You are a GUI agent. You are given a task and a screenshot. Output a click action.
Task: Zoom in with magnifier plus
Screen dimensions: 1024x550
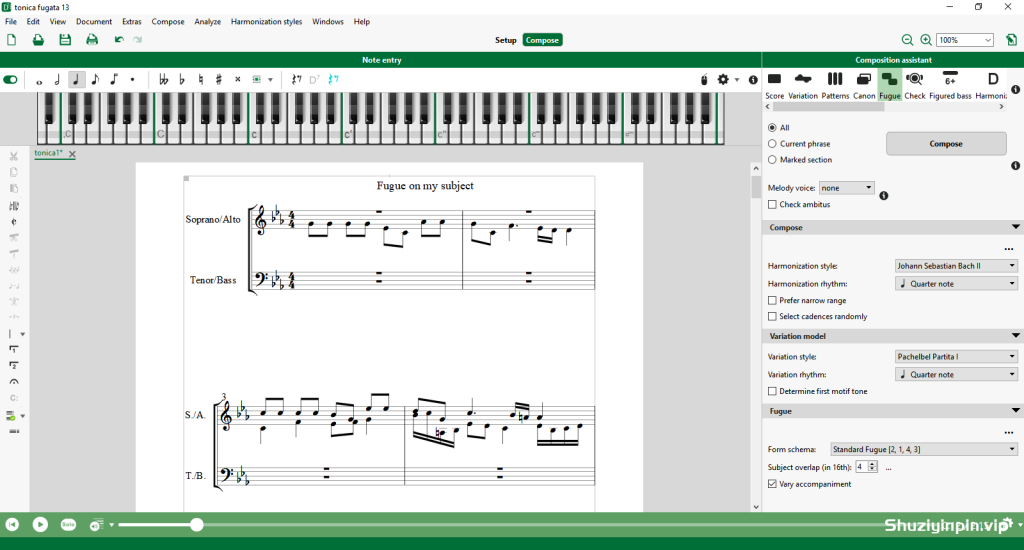click(926, 40)
